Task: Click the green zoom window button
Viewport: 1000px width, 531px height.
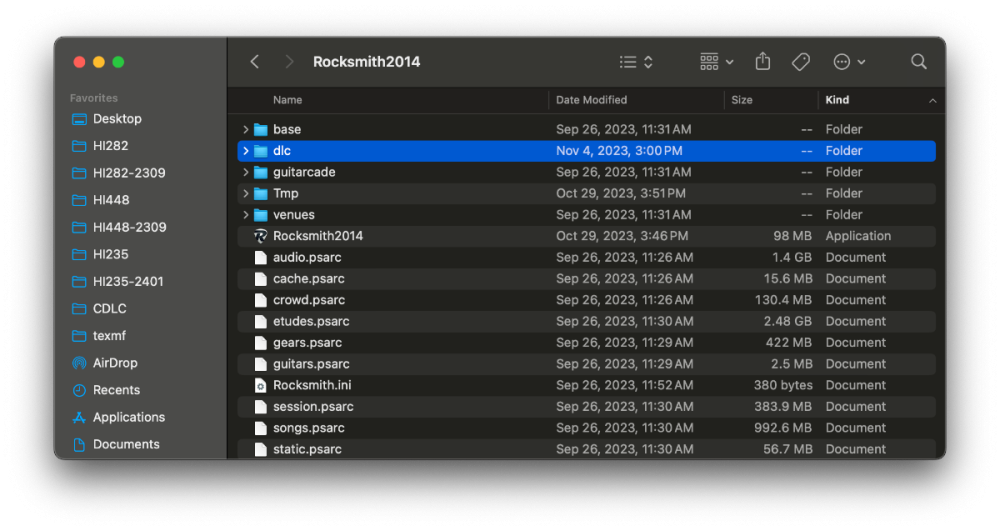Action: 118,62
